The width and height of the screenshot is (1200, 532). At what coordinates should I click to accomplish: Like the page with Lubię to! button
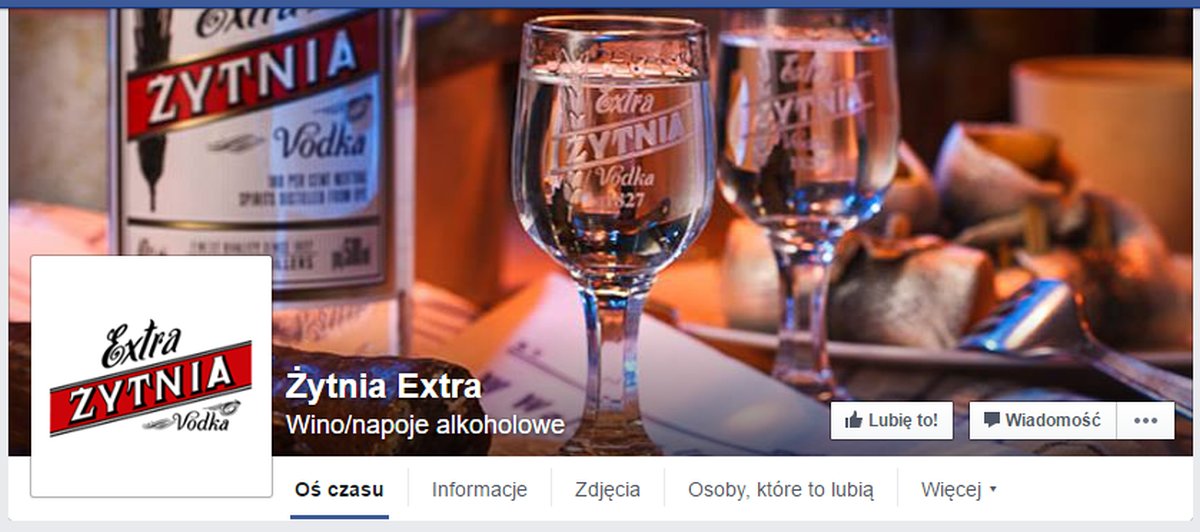coord(892,421)
